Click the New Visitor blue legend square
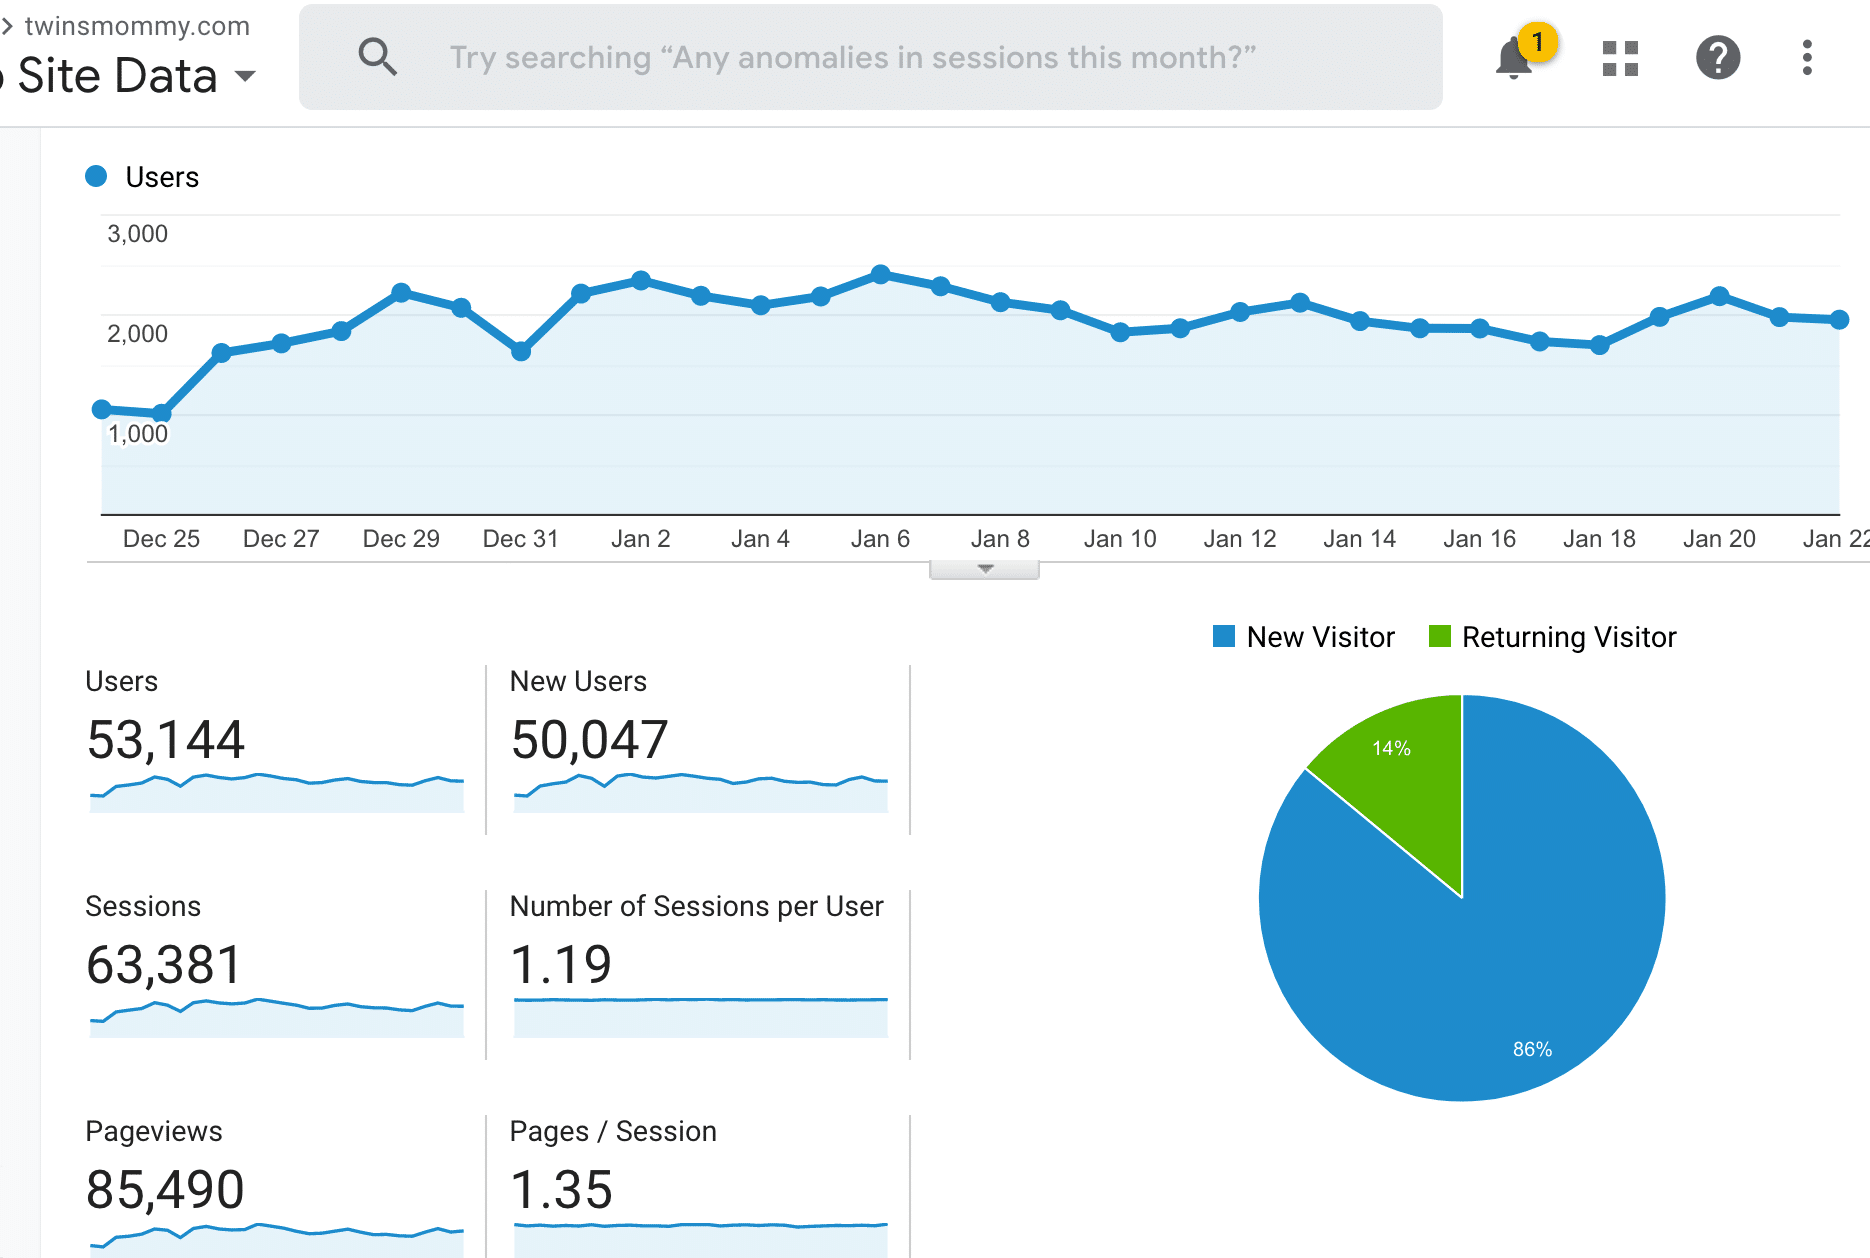The image size is (1870, 1258). (x=1223, y=636)
